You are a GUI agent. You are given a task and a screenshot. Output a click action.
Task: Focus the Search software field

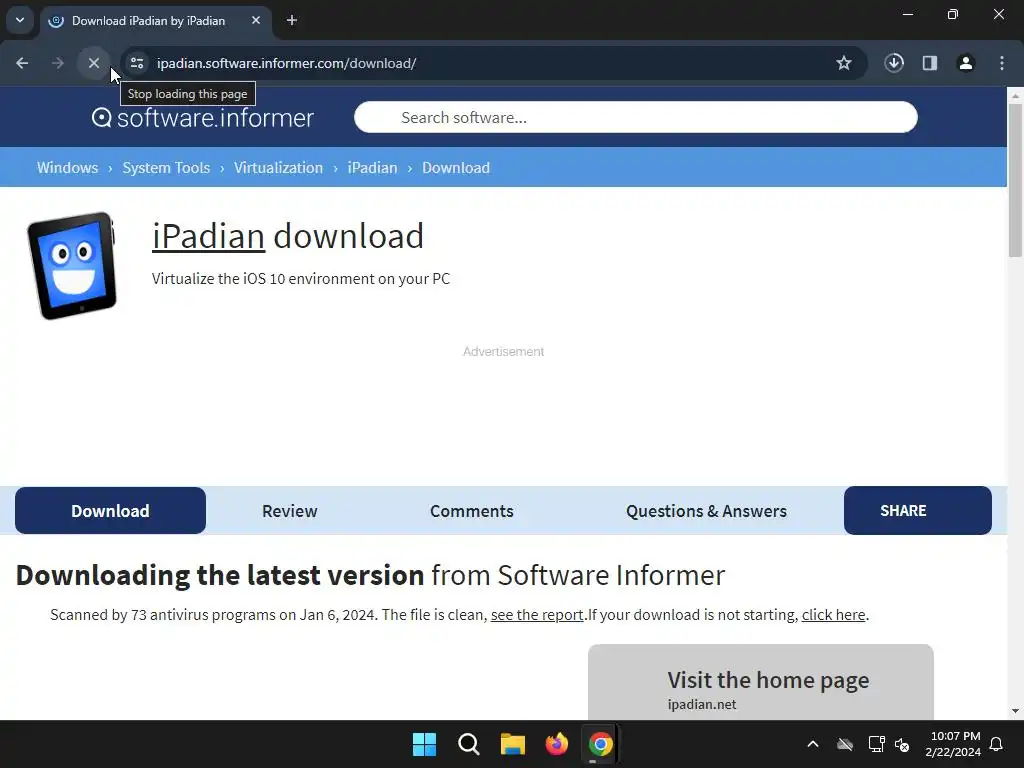(x=635, y=118)
